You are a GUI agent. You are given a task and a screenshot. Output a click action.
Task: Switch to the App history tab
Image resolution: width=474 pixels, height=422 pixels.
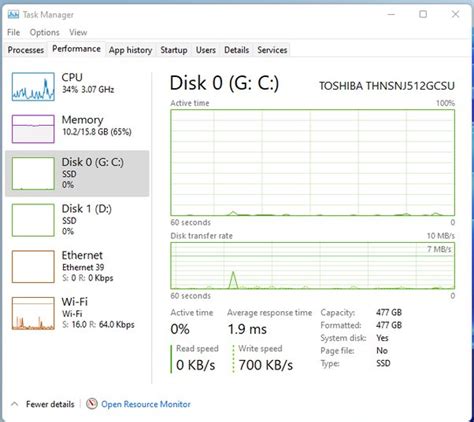tap(130, 50)
